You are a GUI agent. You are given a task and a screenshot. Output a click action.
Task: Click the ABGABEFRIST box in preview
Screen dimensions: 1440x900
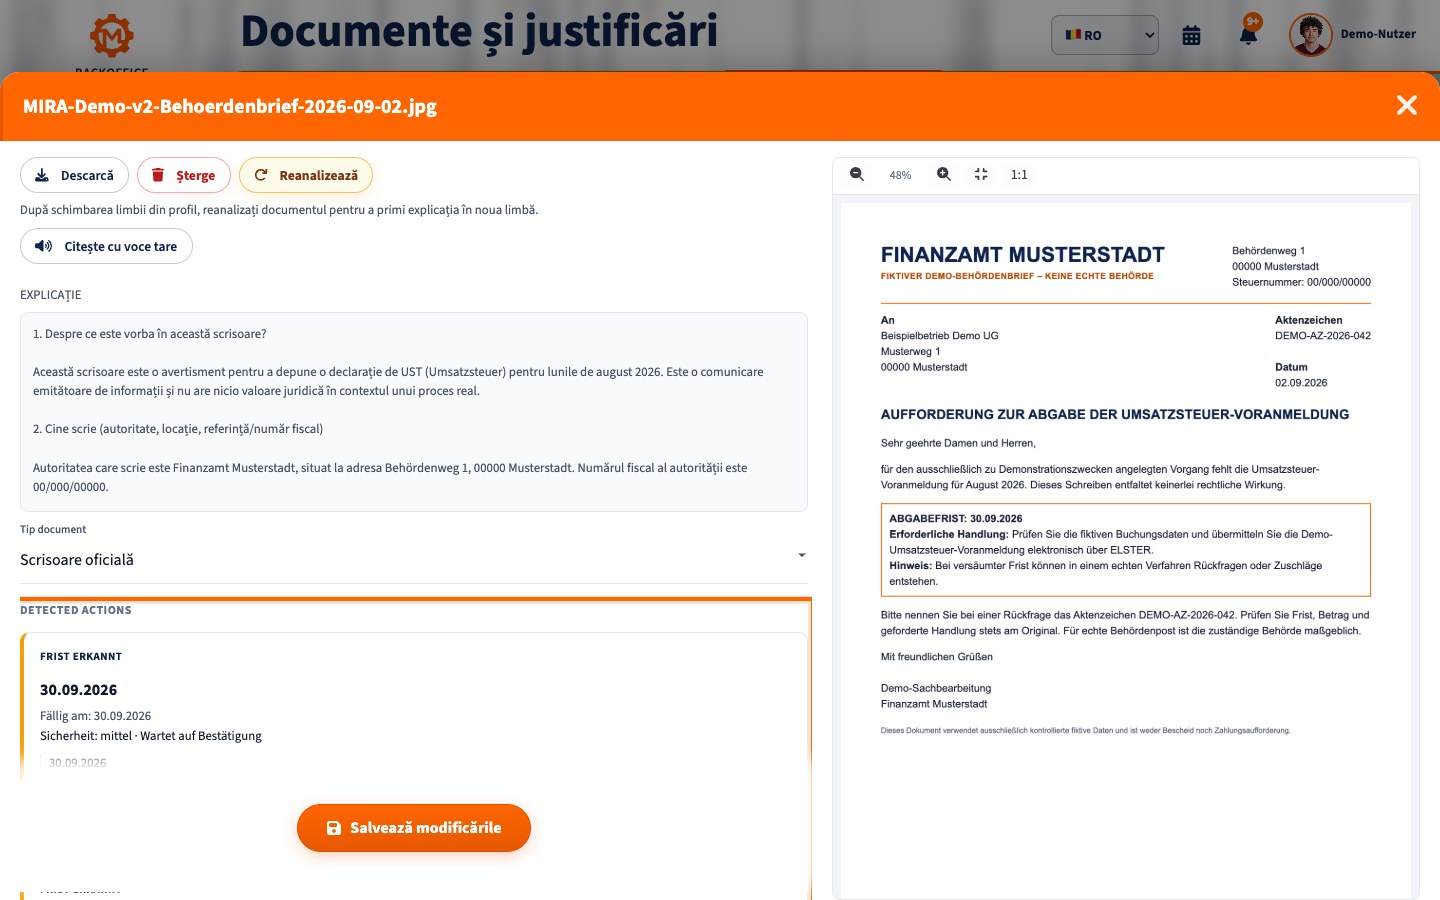coord(1126,550)
